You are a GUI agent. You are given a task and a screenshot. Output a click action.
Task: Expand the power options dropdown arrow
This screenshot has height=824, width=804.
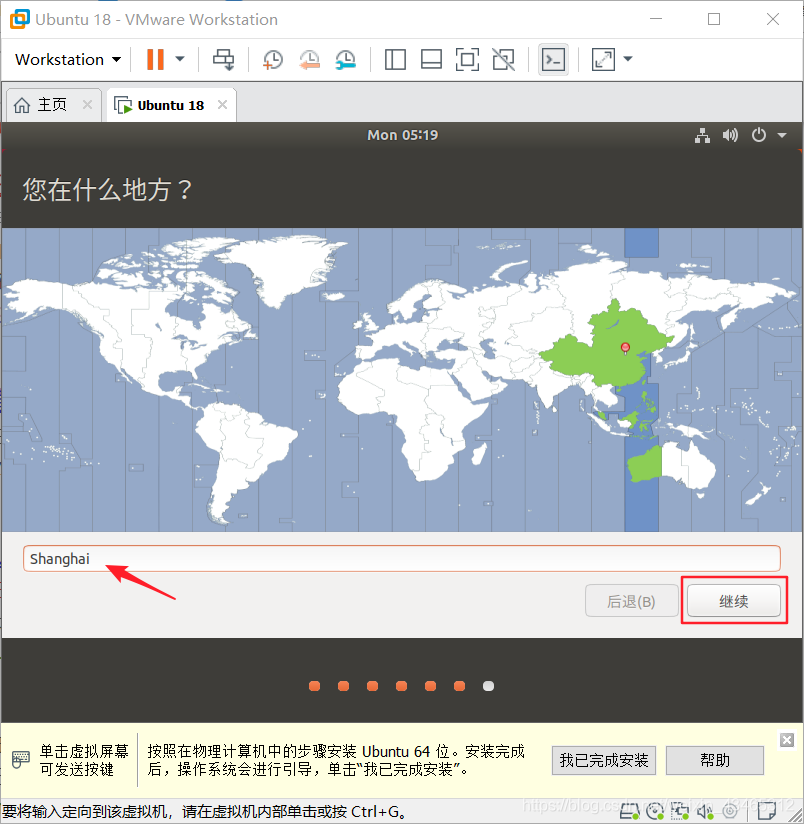(x=180, y=59)
